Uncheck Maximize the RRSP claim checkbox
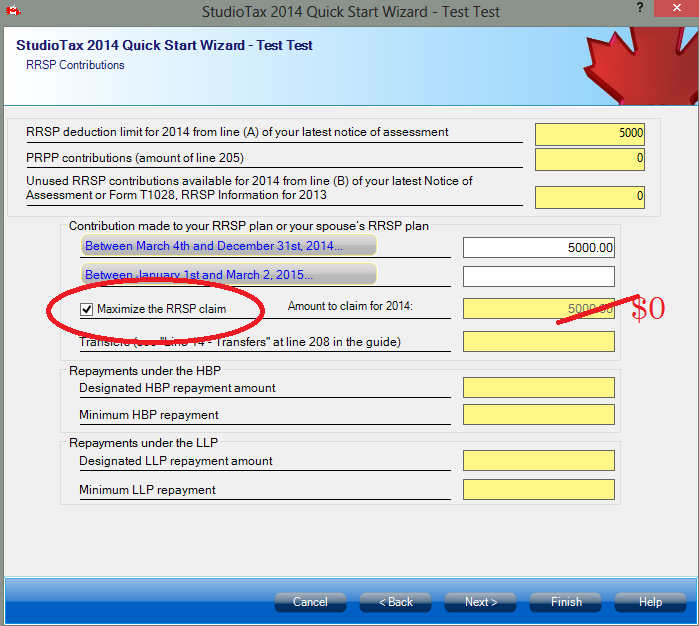The height and width of the screenshot is (626, 699). coord(86,309)
